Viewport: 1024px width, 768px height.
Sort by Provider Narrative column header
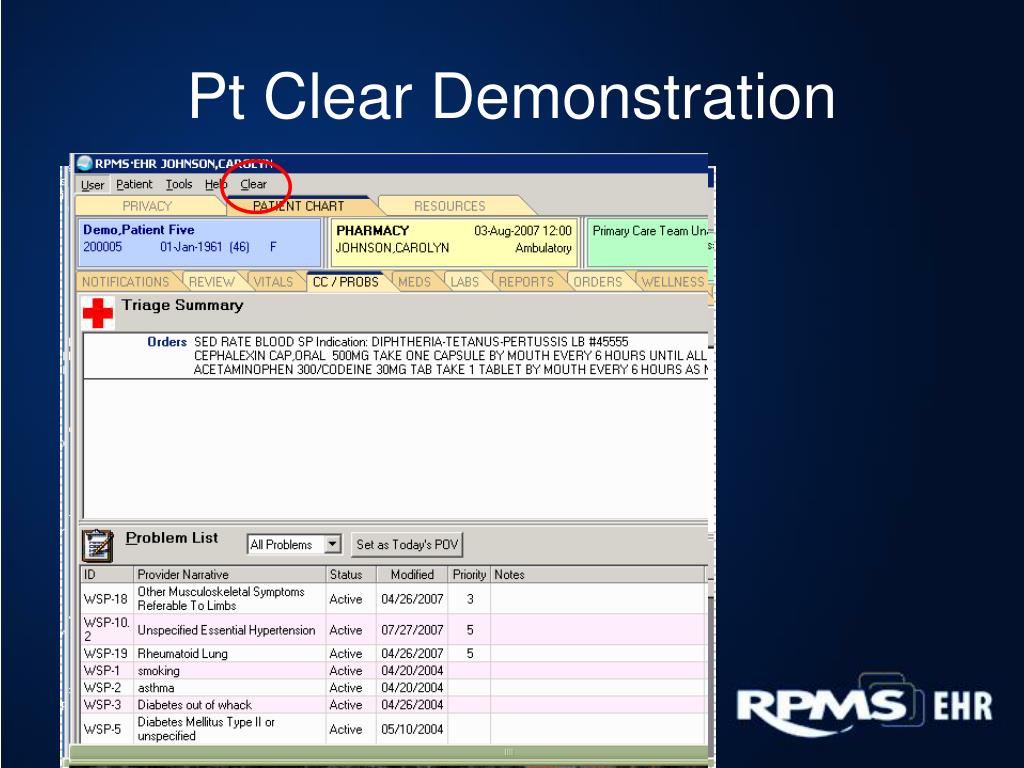[x=229, y=575]
